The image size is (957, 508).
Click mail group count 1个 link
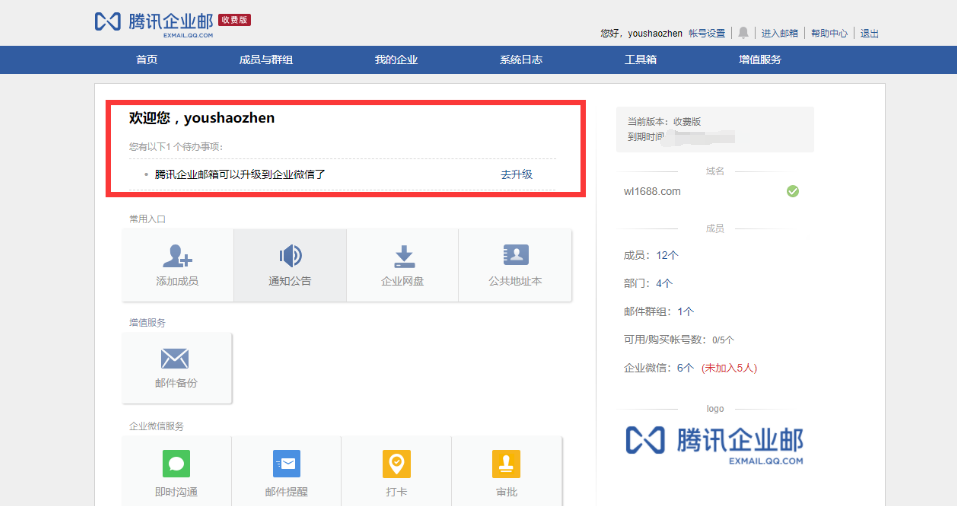(685, 311)
